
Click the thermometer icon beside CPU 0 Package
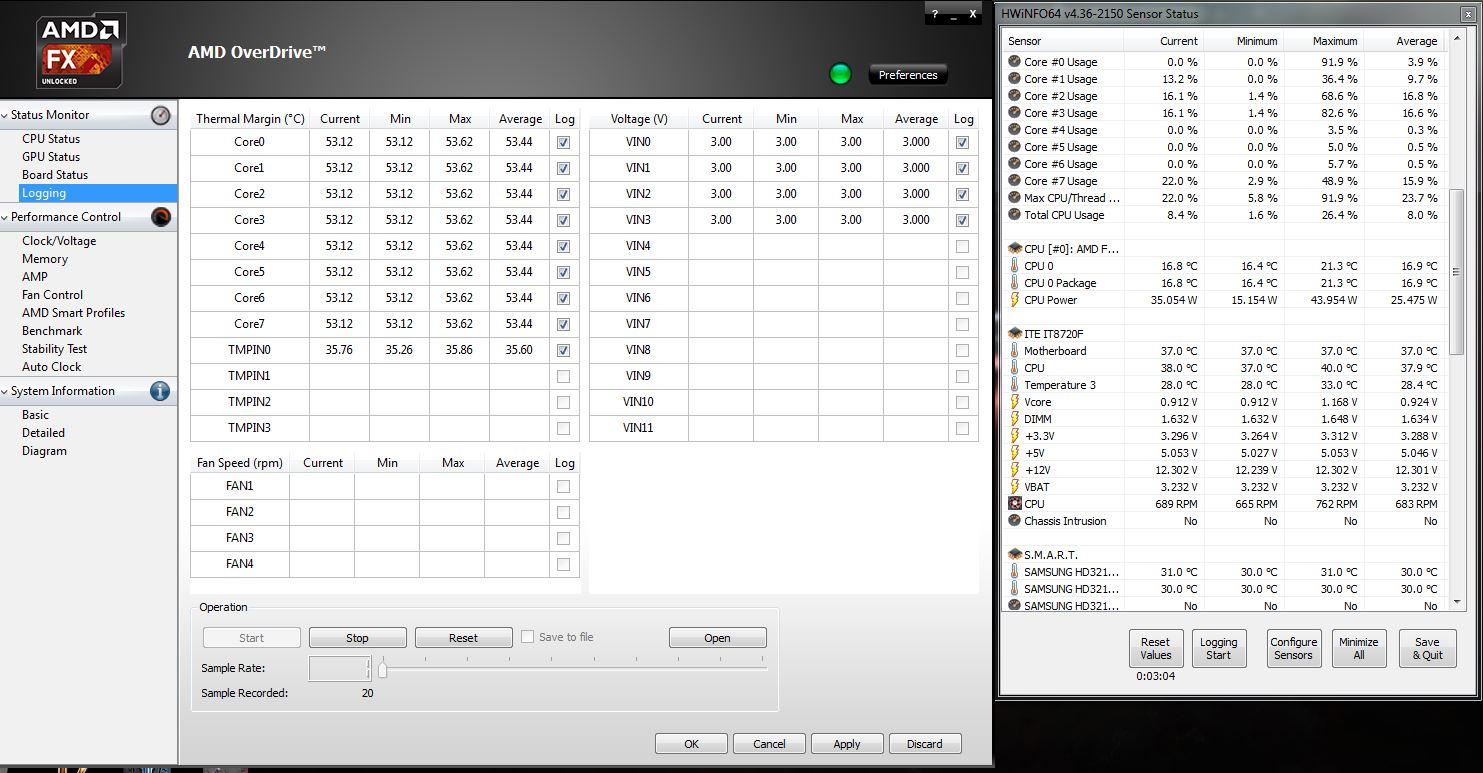1014,283
